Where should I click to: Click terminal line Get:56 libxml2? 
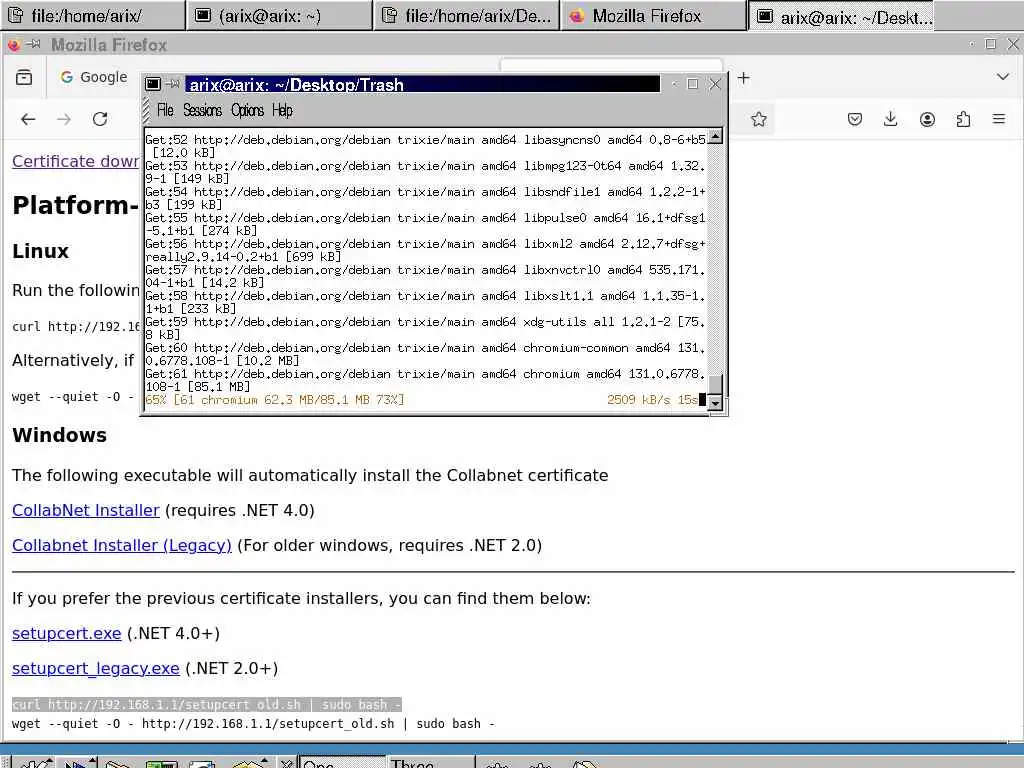click(425, 249)
